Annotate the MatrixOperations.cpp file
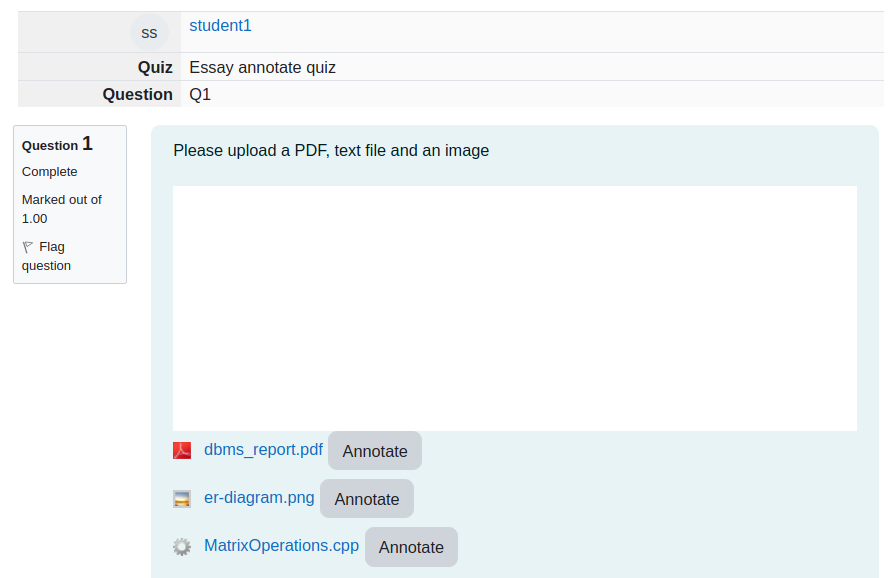Screen dimensions: 893x578 tap(411, 547)
